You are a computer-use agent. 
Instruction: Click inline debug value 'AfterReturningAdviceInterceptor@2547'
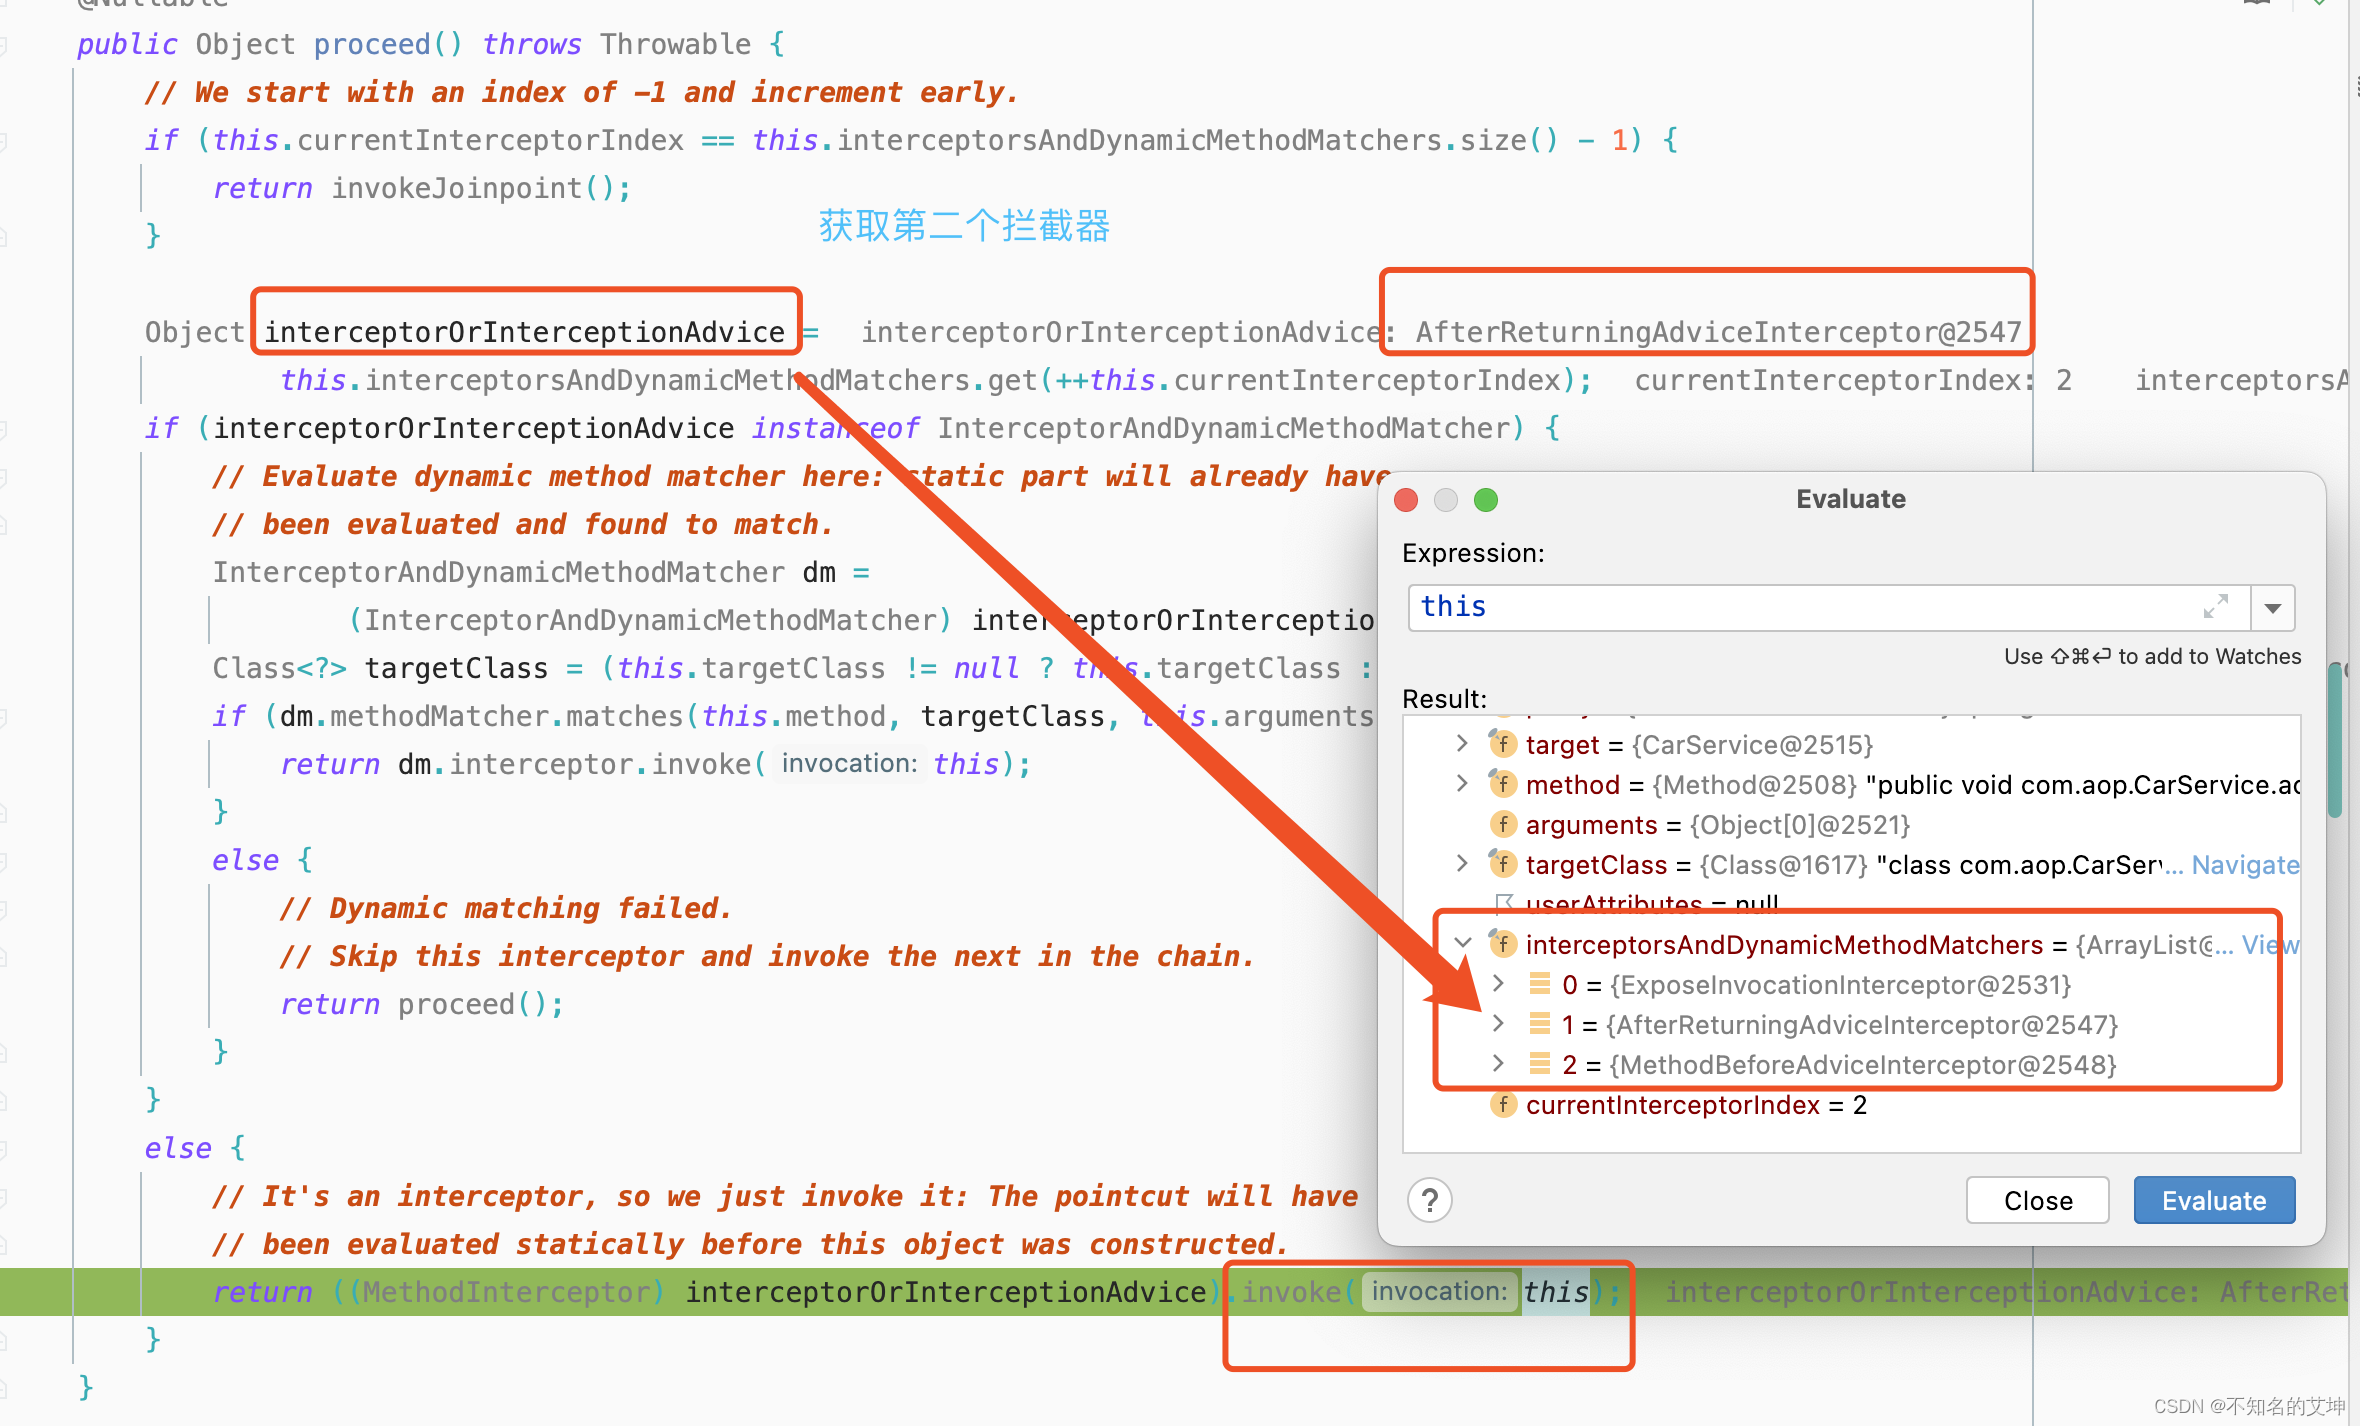tap(1719, 332)
